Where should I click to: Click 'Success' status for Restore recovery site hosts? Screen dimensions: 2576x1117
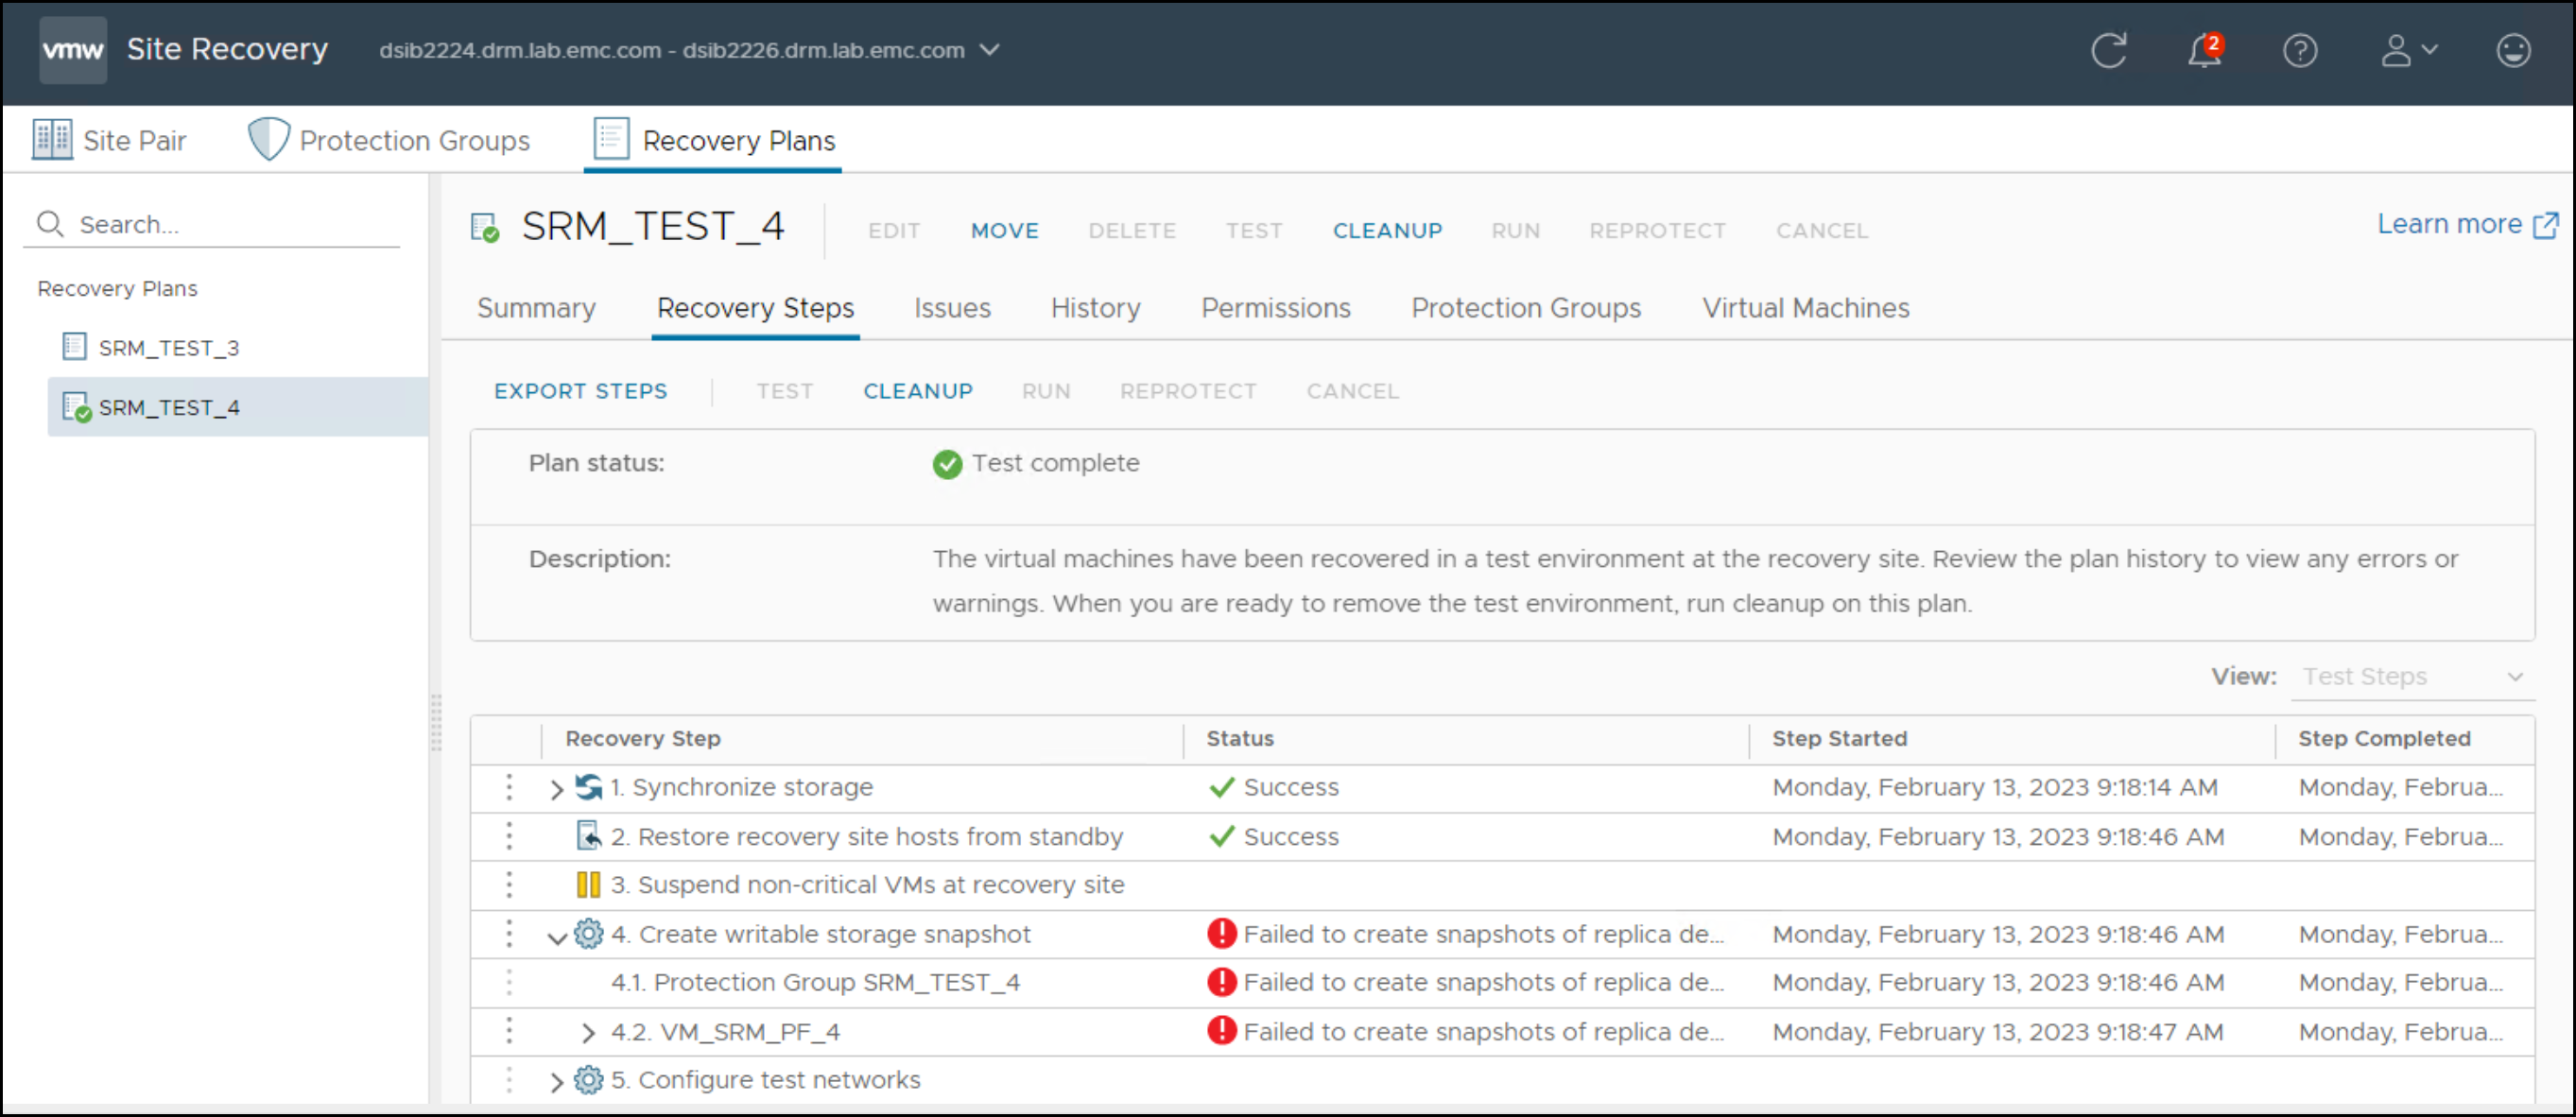(x=1291, y=837)
